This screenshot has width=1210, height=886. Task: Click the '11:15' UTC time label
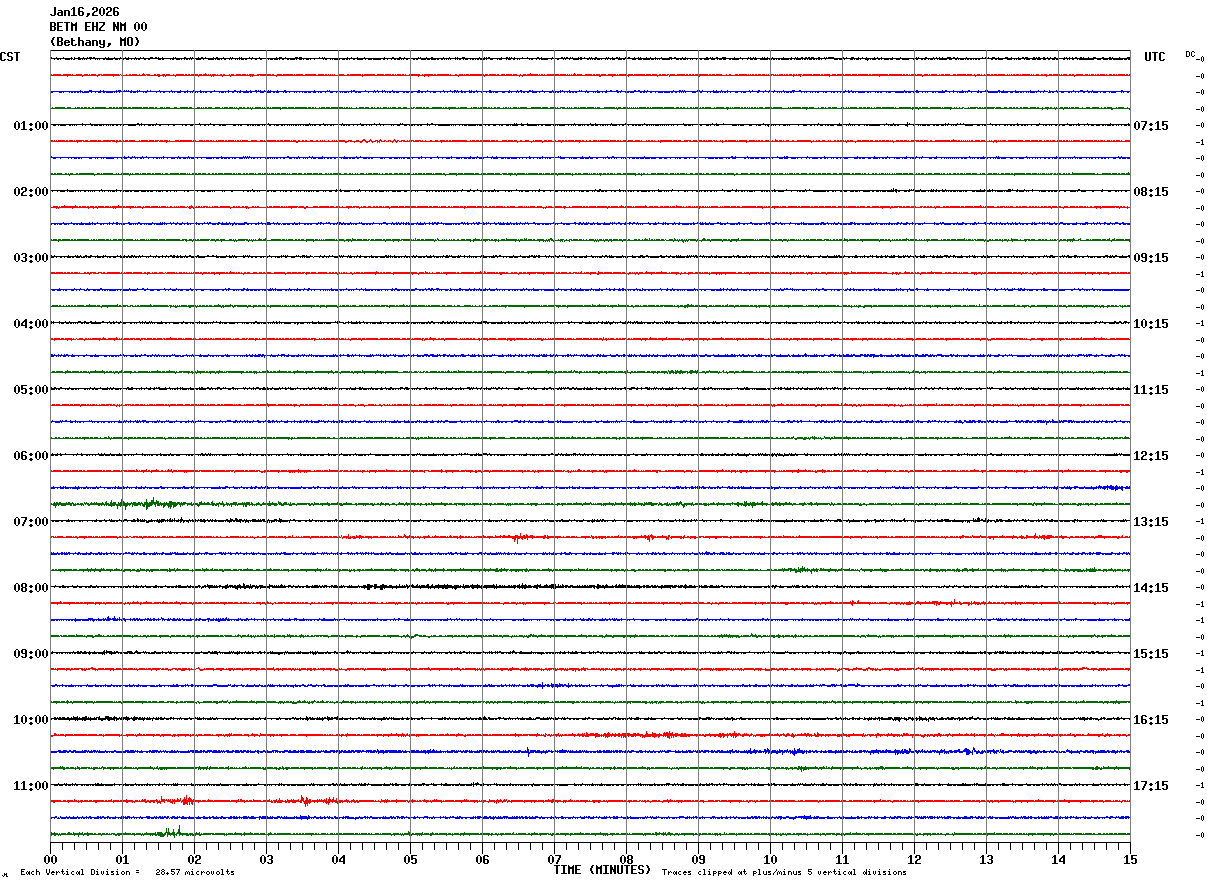click(x=1150, y=390)
